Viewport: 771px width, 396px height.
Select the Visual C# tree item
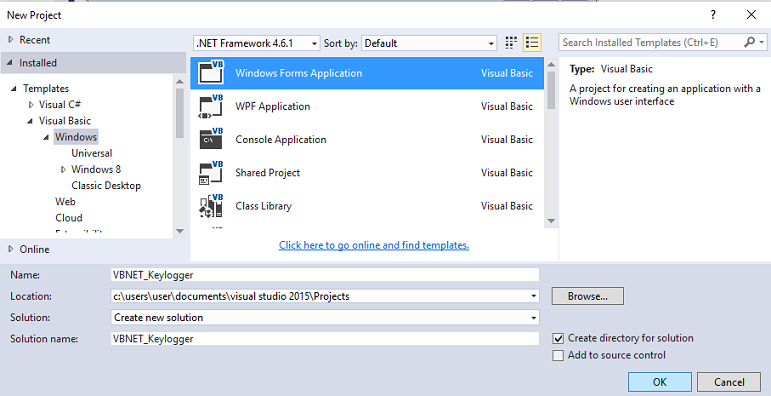coord(60,104)
